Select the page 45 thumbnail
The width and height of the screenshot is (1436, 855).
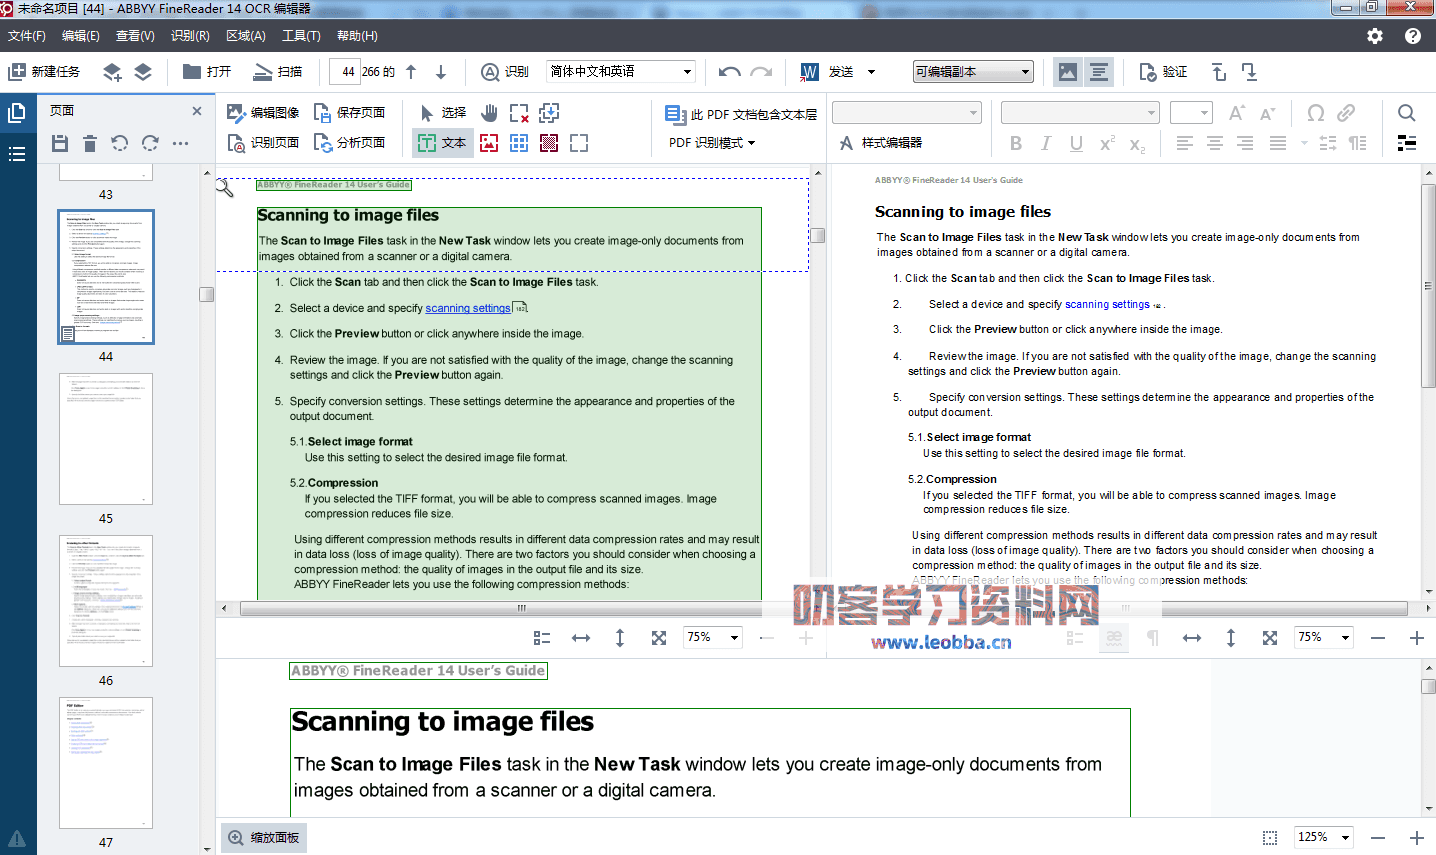click(106, 438)
